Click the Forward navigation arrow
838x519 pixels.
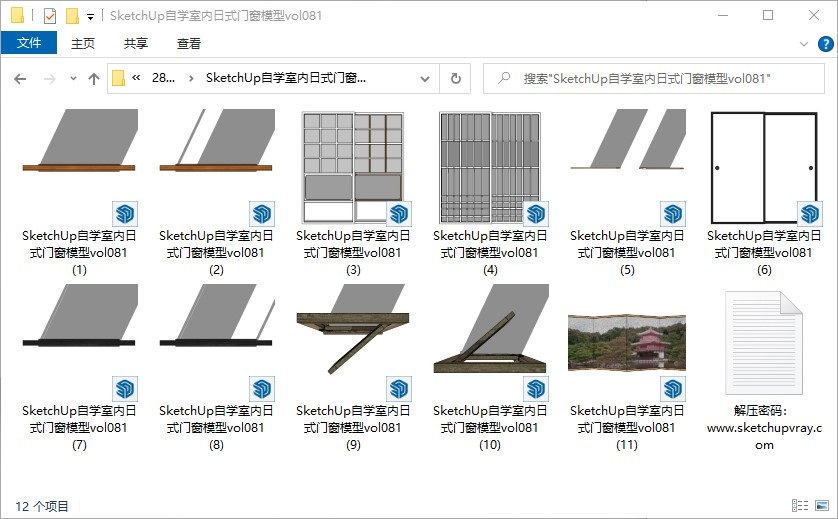[50, 79]
